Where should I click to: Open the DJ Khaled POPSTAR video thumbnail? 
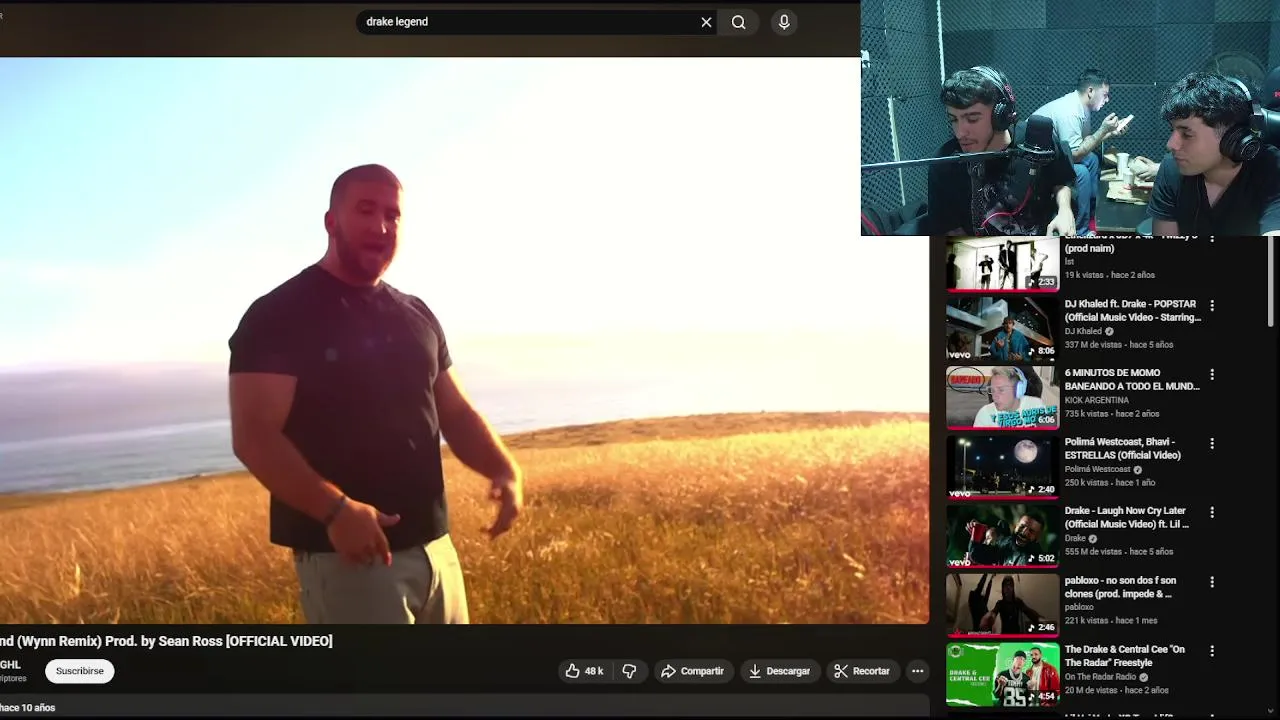[x=1002, y=328]
